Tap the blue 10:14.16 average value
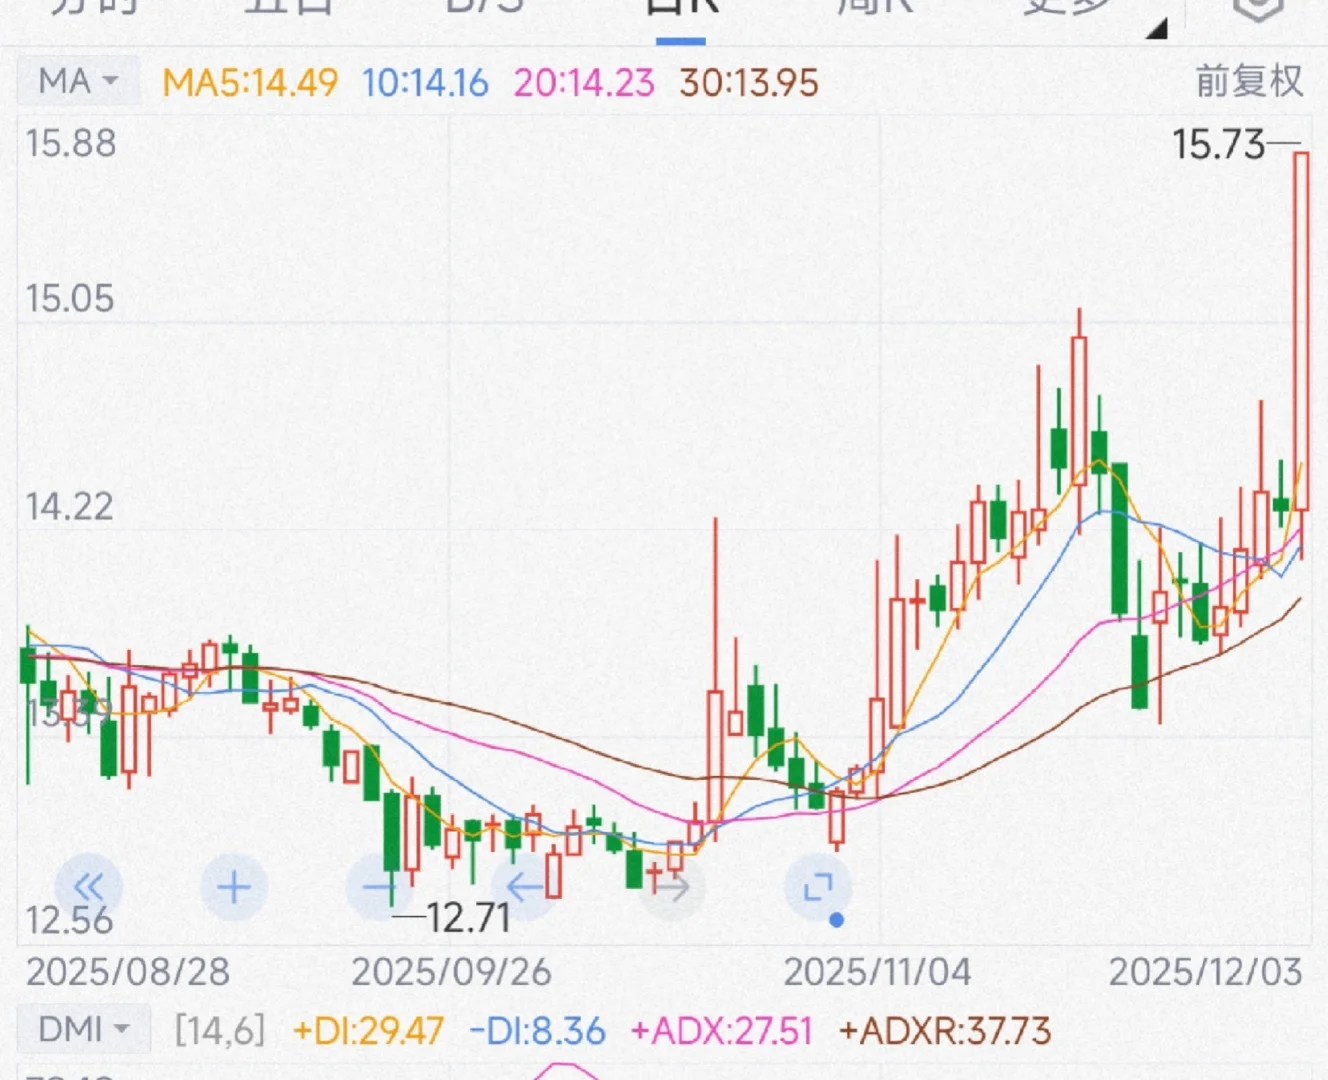This screenshot has width=1328, height=1080. coord(425,82)
